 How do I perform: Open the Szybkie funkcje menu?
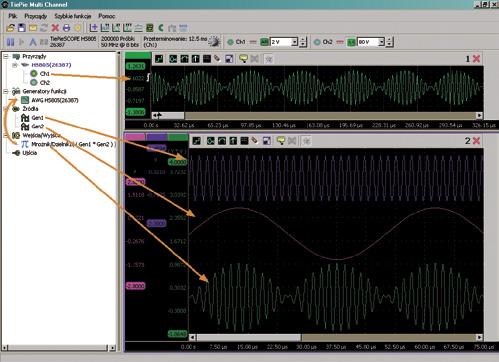click(73, 16)
